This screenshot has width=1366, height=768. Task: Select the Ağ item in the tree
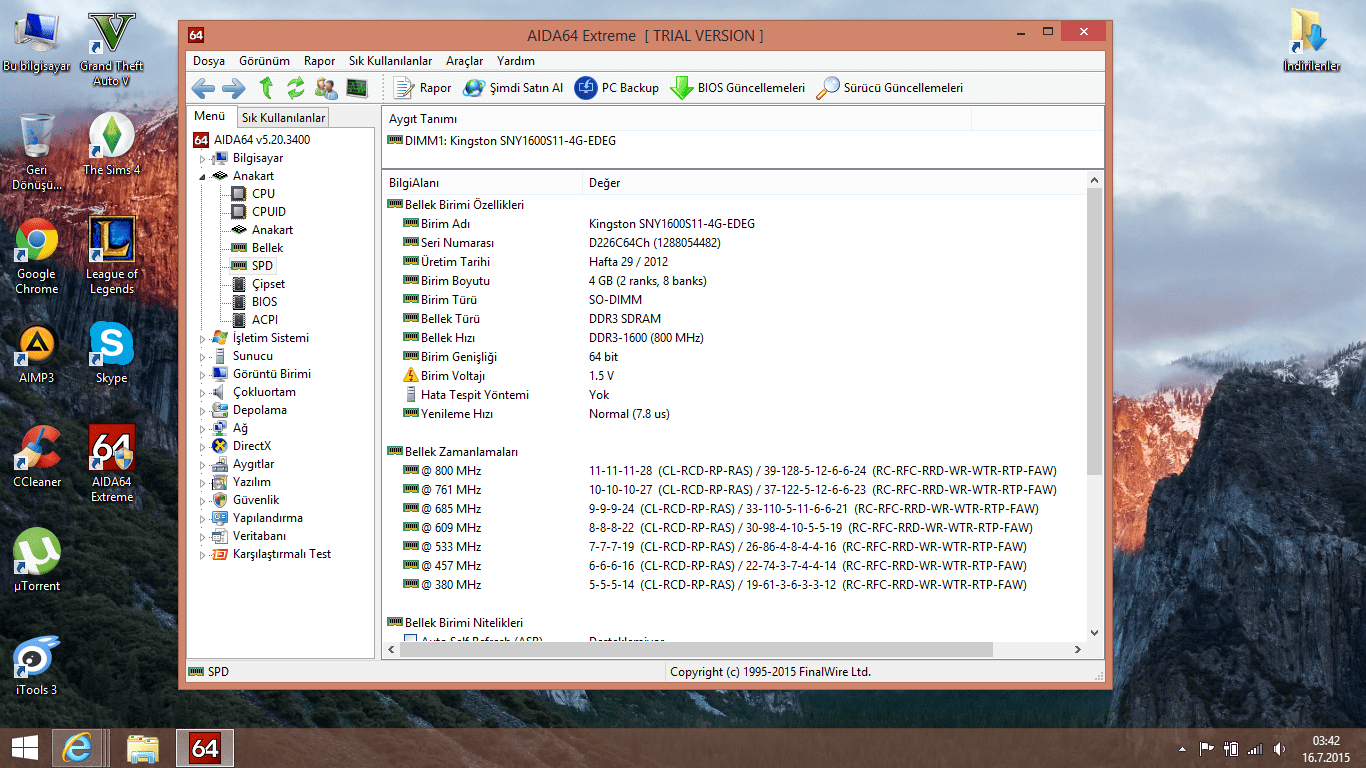pos(240,428)
